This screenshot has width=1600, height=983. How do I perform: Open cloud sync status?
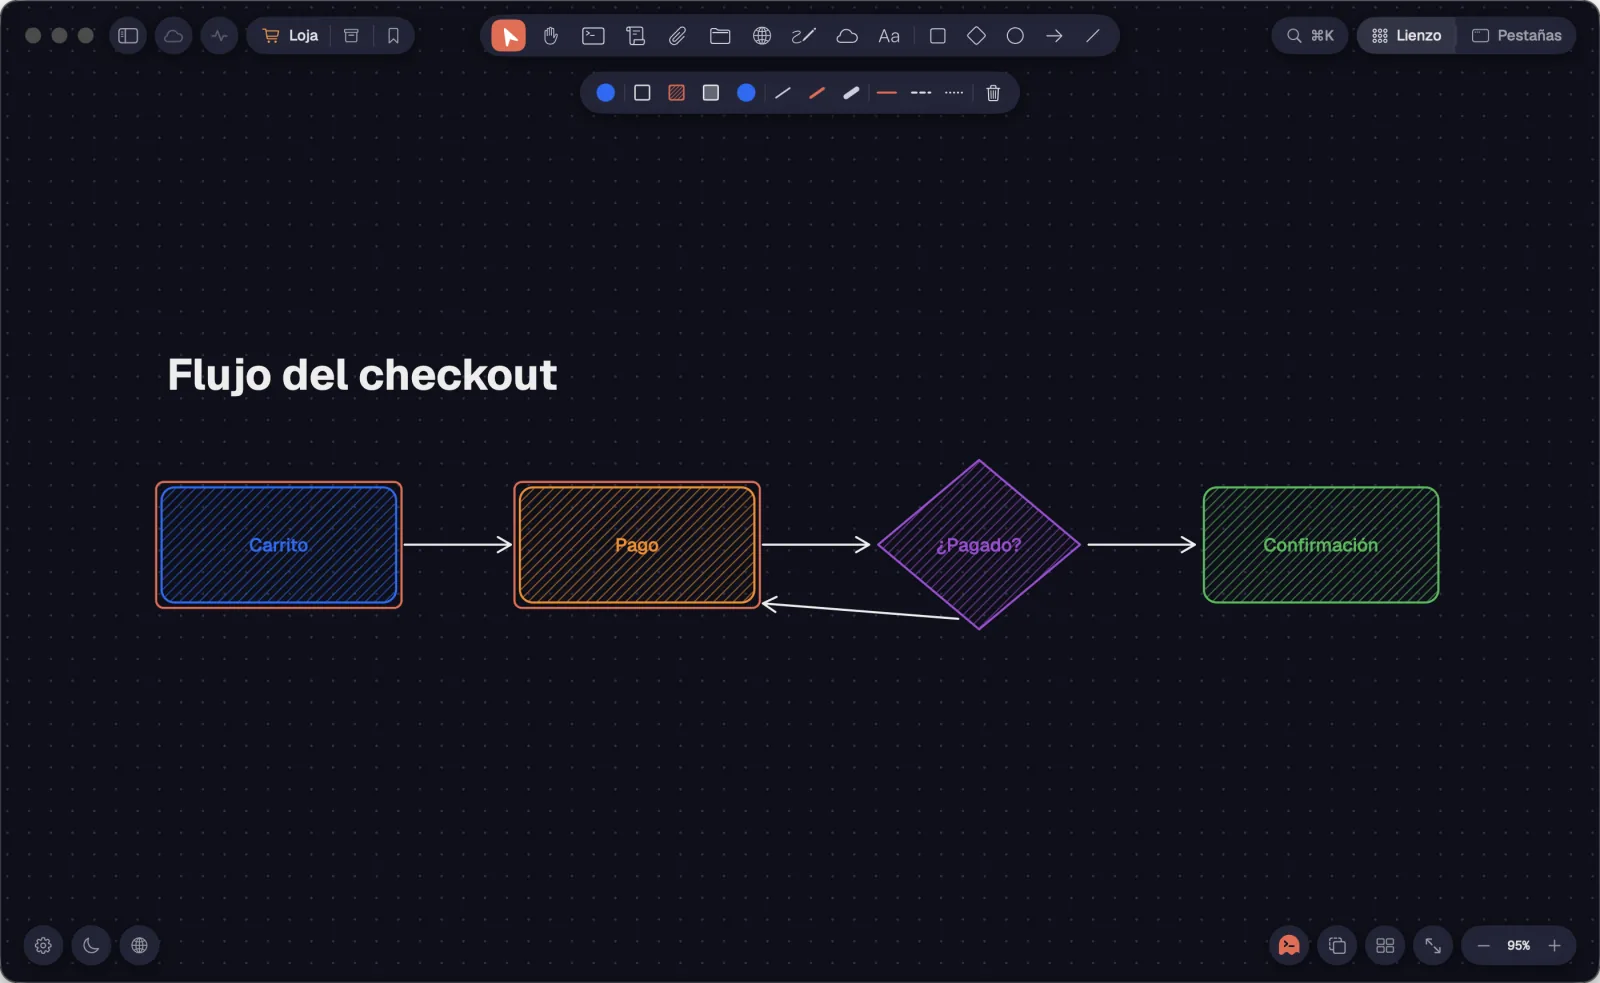pyautogui.click(x=174, y=36)
